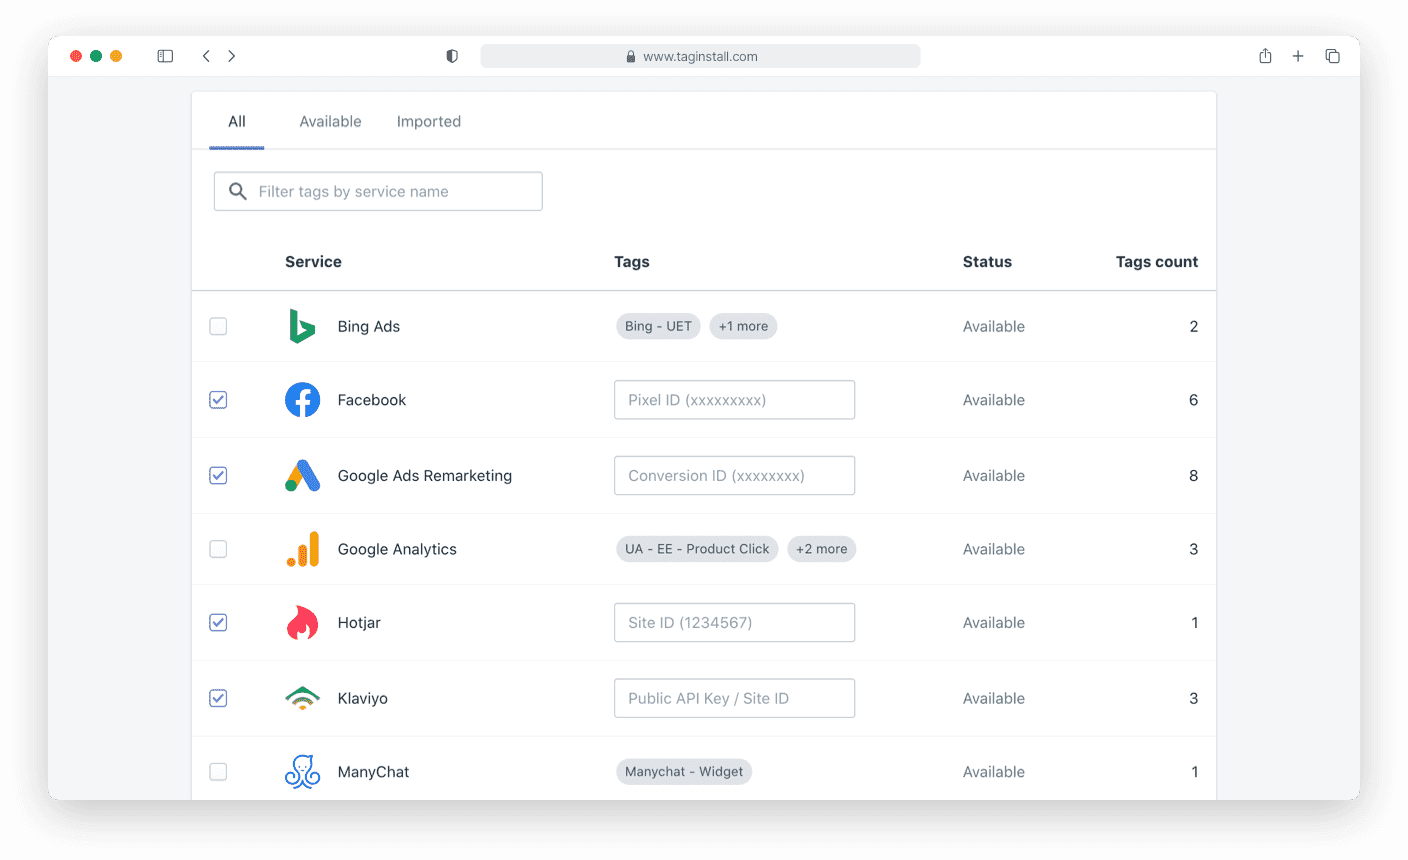
Task: Click the search magnifier icon in filter box
Action: [238, 191]
